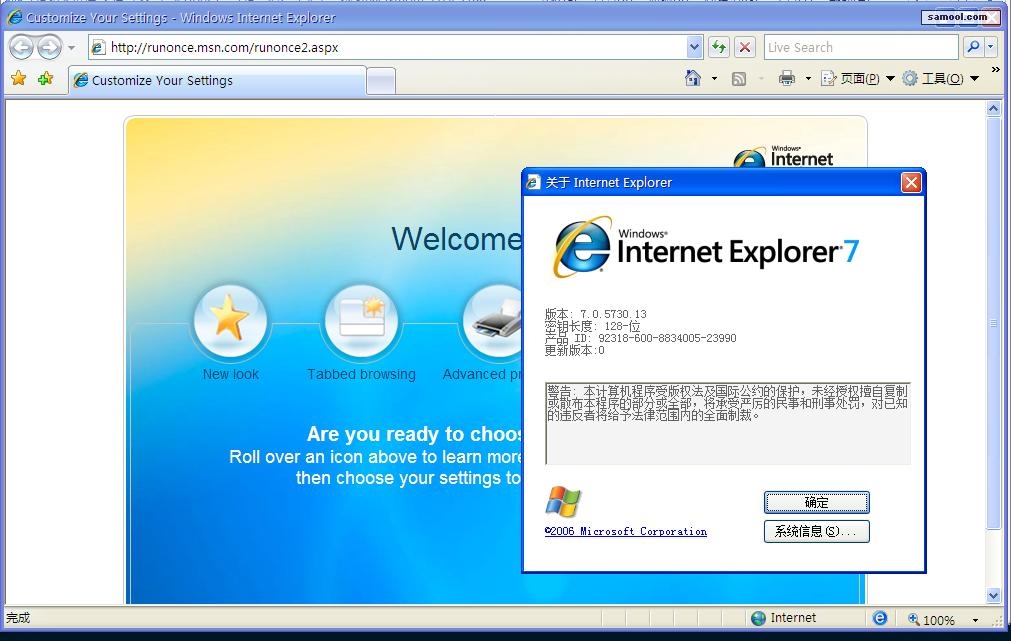This screenshot has width=1011, height=641.
Task: Click inside the Live Search input field
Action: pyautogui.click(x=858, y=47)
